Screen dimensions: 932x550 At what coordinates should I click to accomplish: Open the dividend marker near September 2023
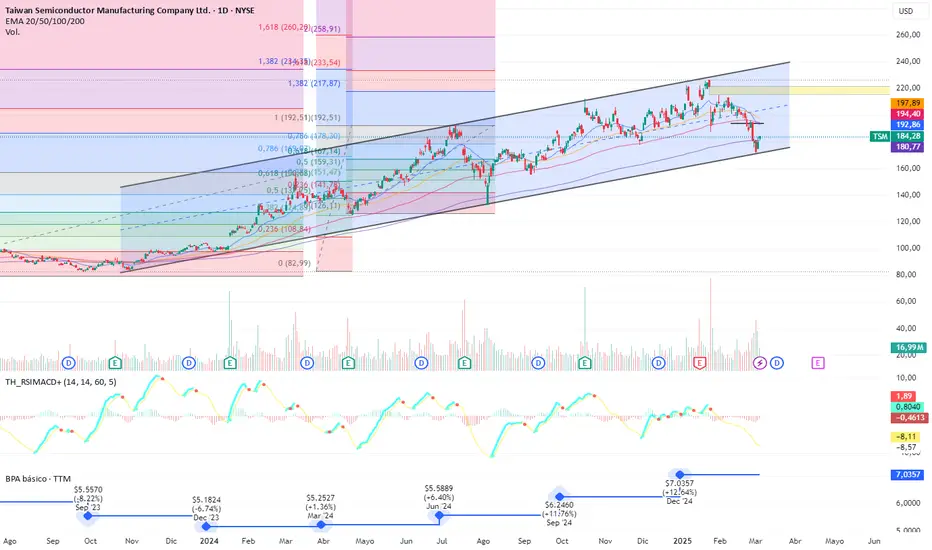click(69, 363)
